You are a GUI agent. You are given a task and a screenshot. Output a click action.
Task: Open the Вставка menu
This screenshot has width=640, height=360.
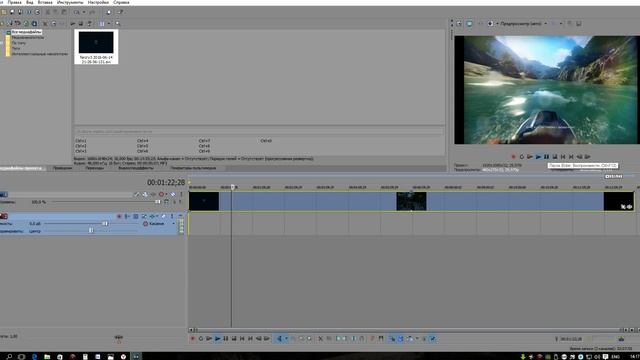pos(45,2)
